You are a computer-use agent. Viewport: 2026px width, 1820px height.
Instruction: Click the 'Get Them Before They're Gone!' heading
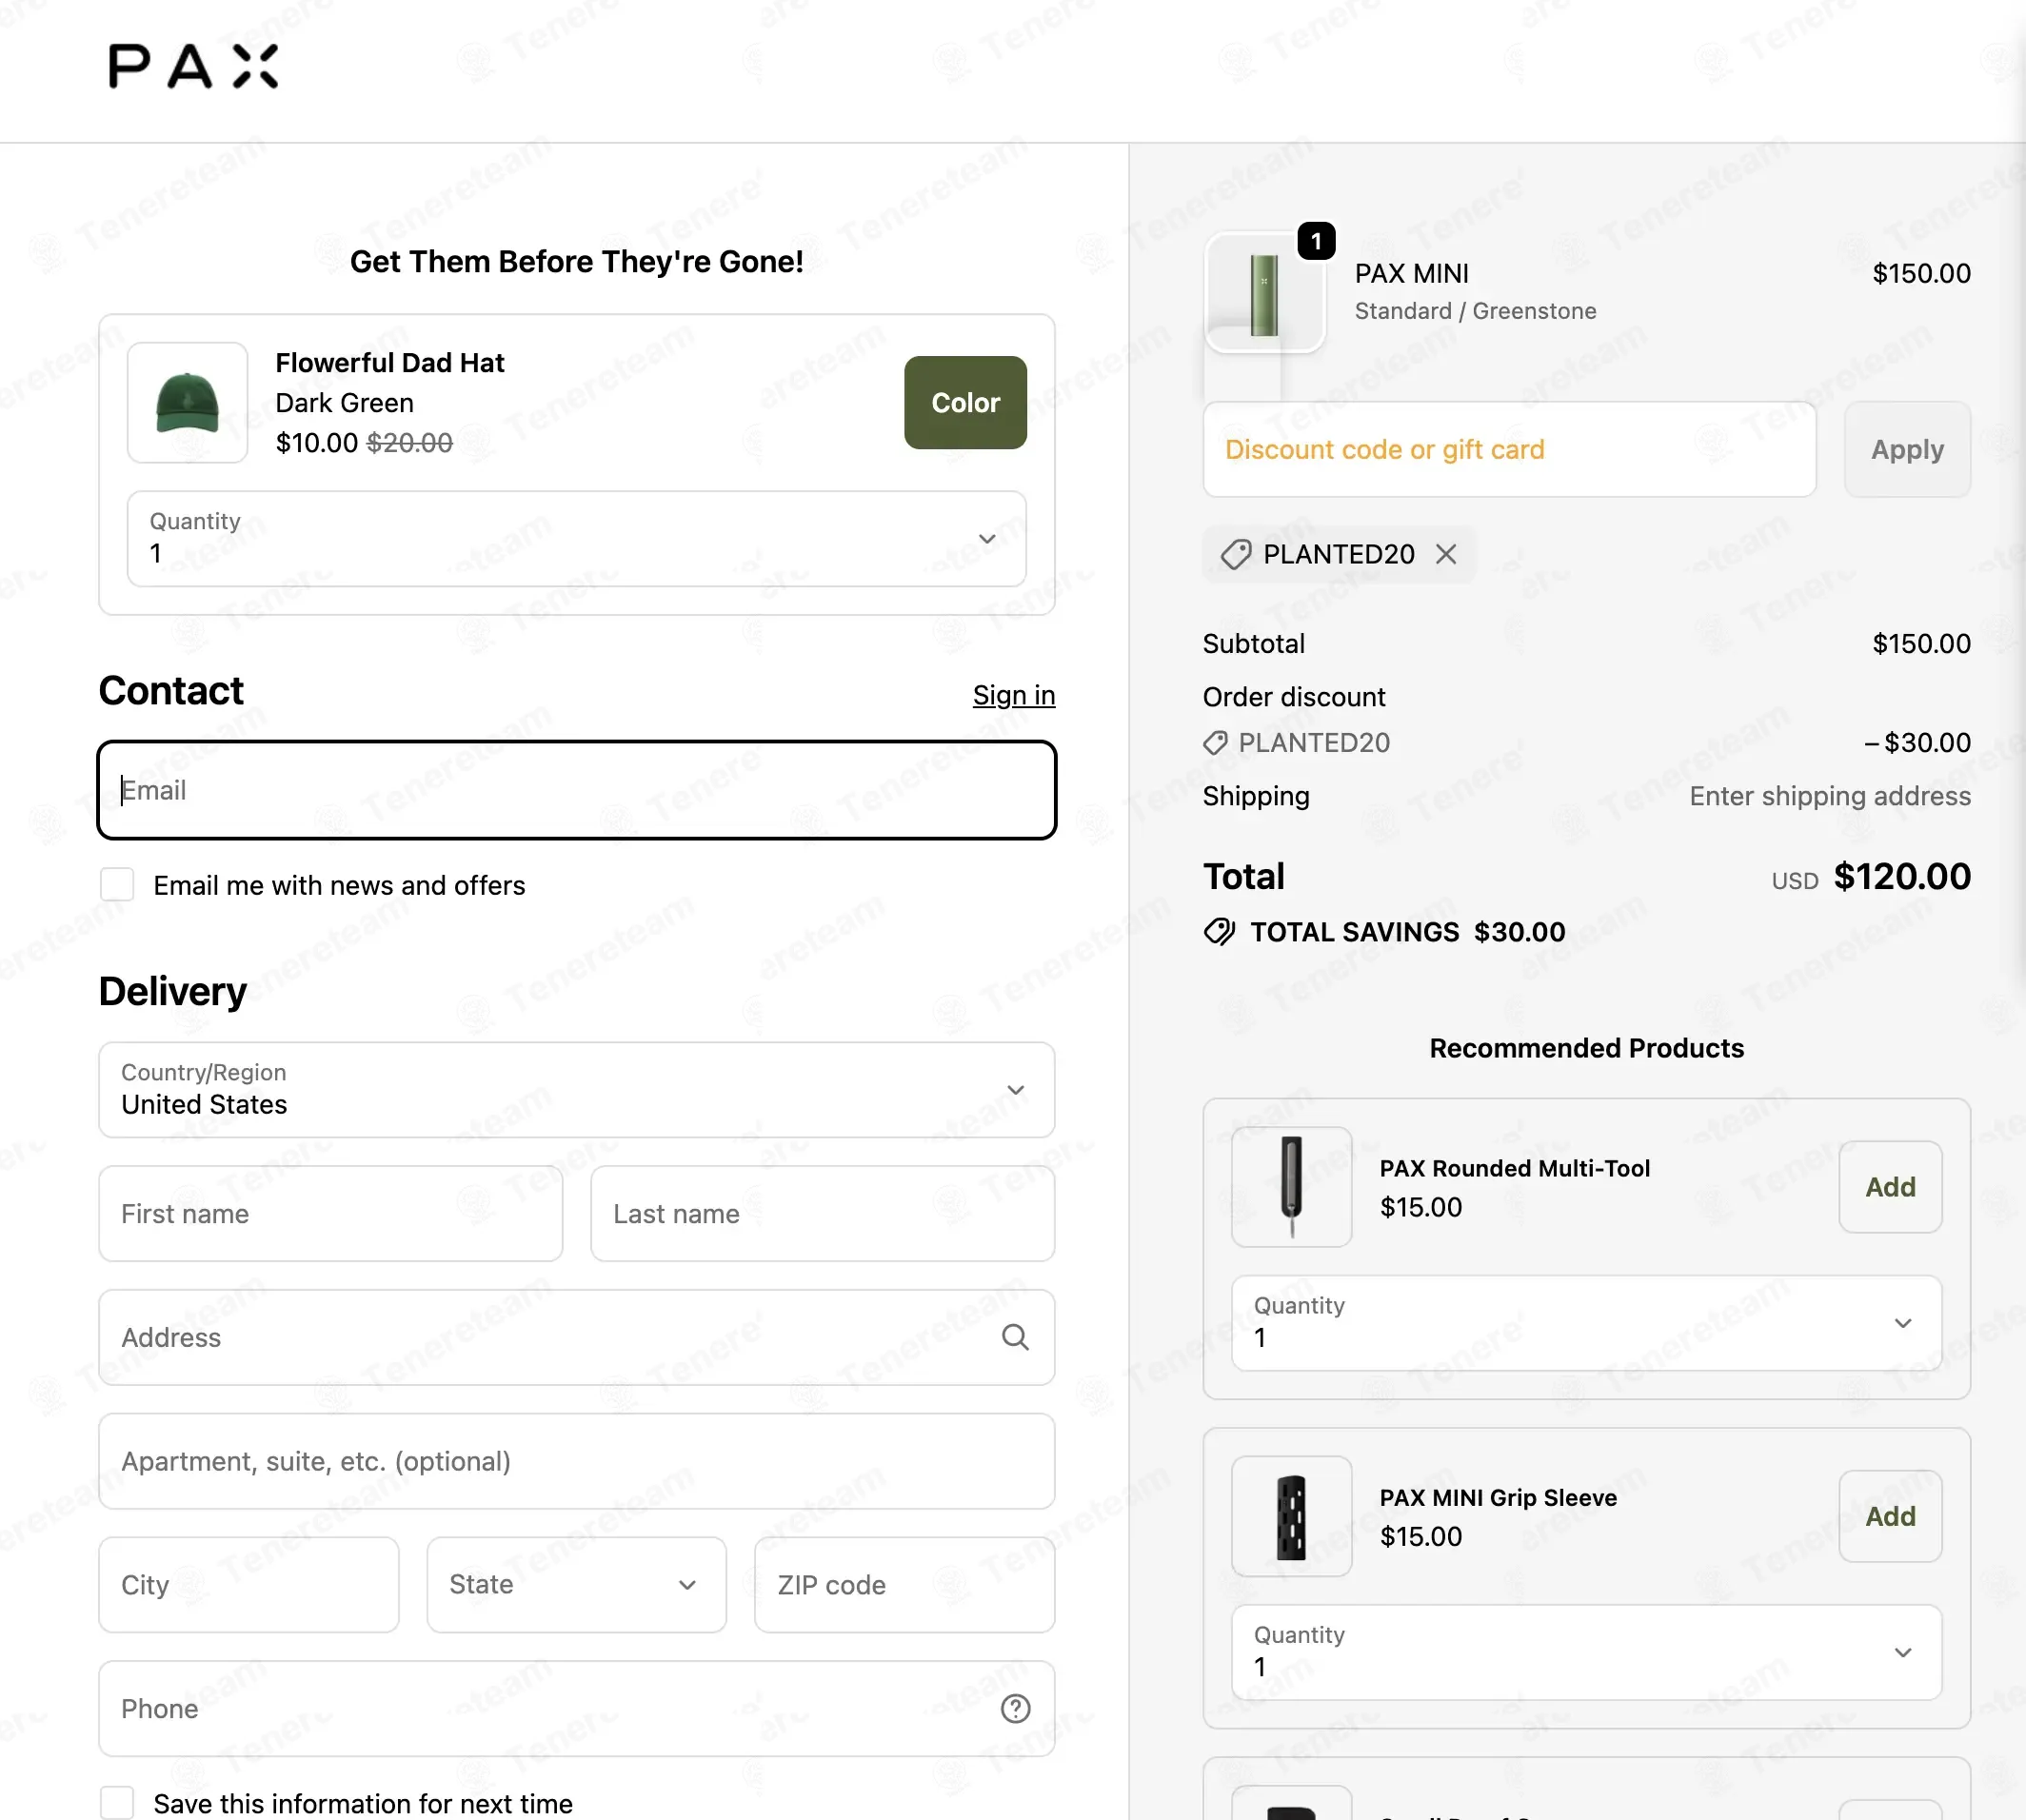577,261
